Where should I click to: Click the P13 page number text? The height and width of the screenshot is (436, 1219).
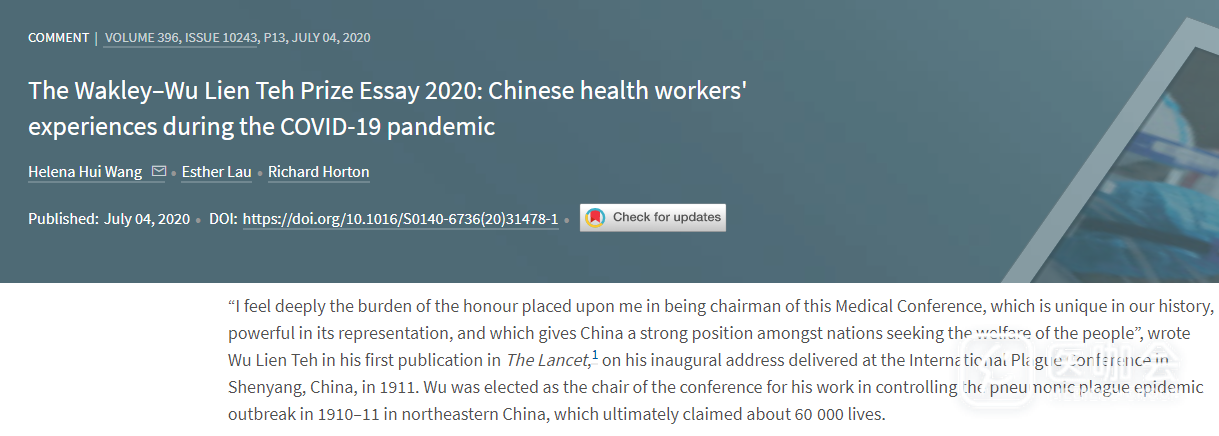coord(274,38)
